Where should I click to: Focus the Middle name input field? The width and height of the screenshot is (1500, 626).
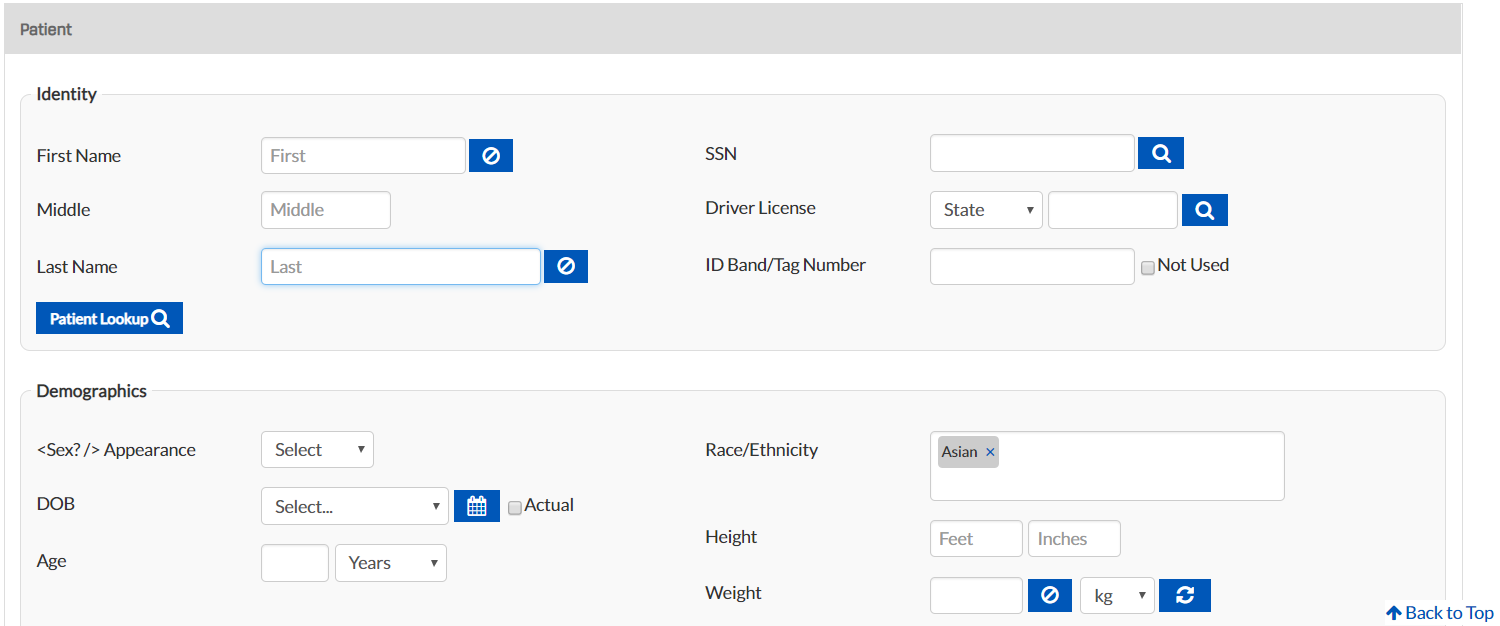pyautogui.click(x=326, y=210)
